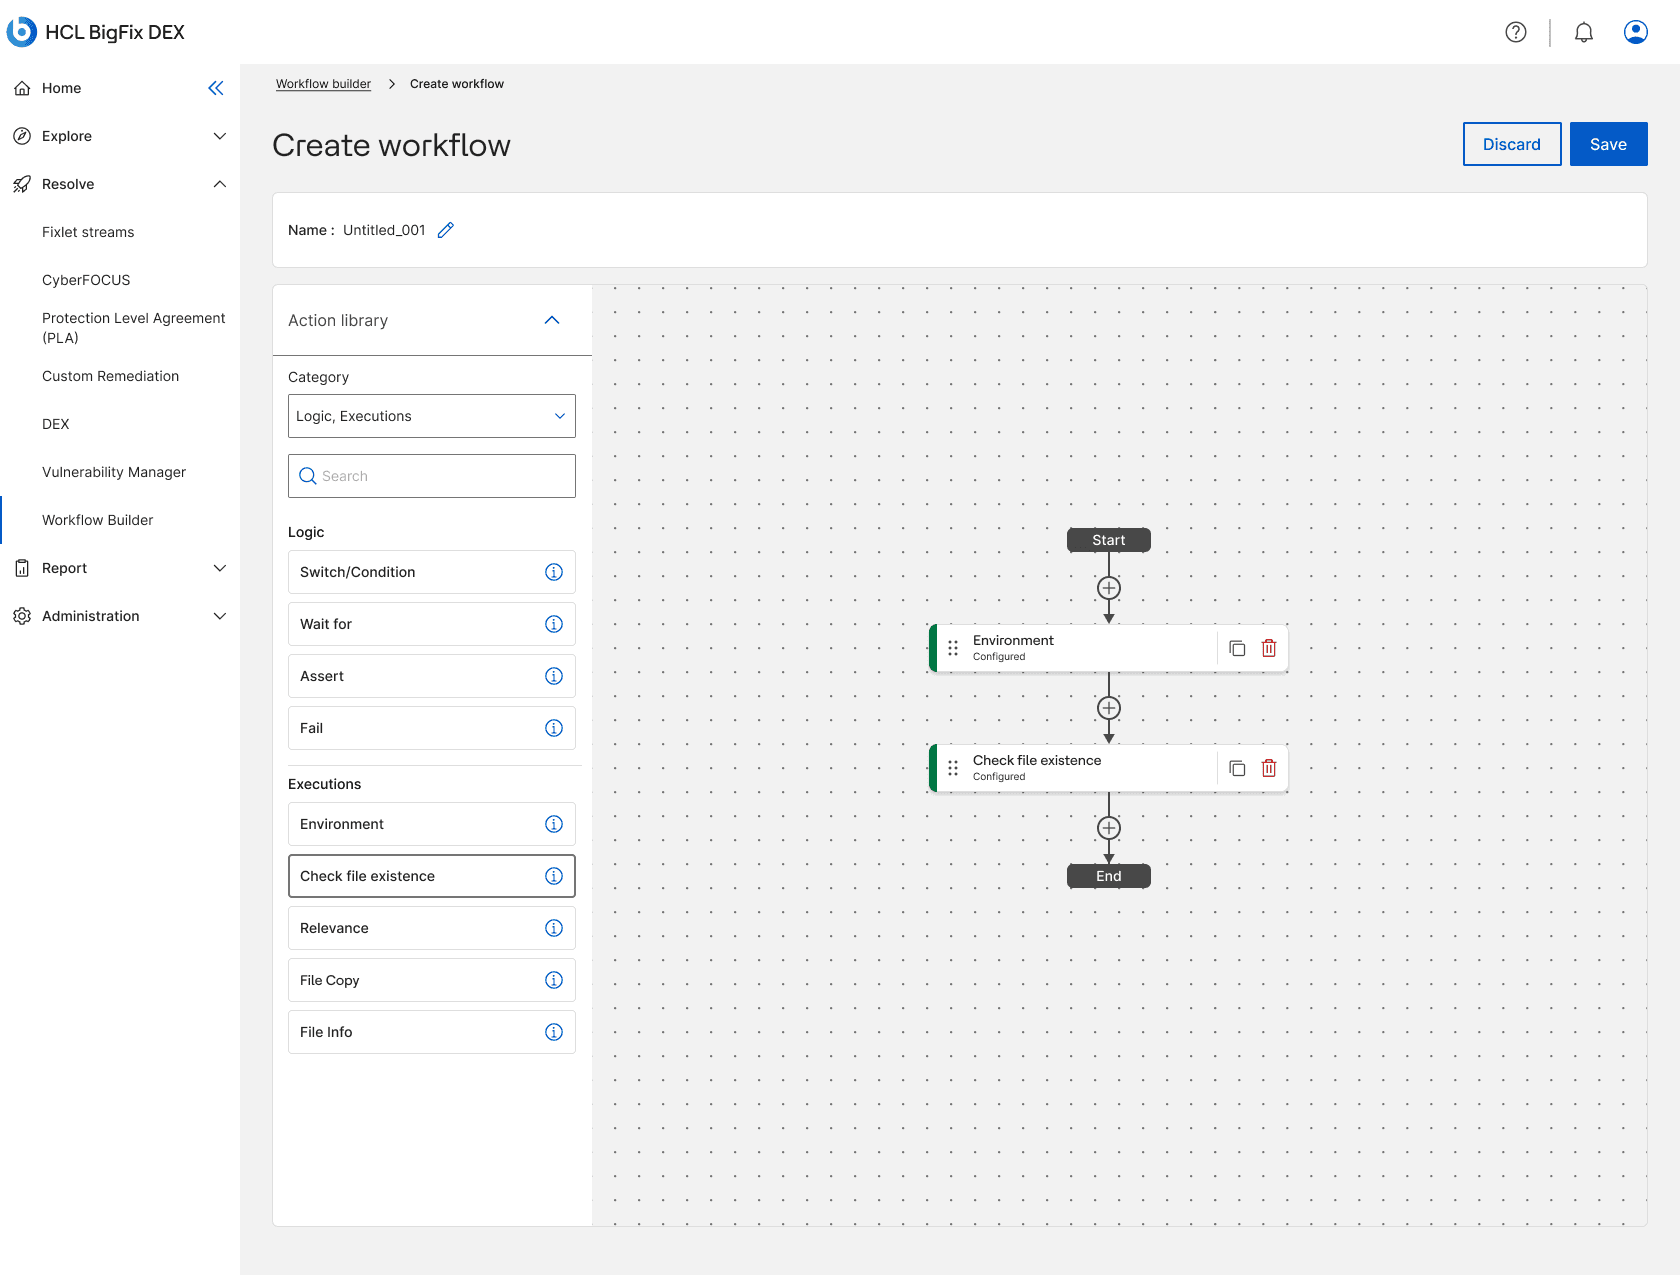Open the user profile icon
Image resolution: width=1680 pixels, height=1275 pixels.
[1636, 32]
